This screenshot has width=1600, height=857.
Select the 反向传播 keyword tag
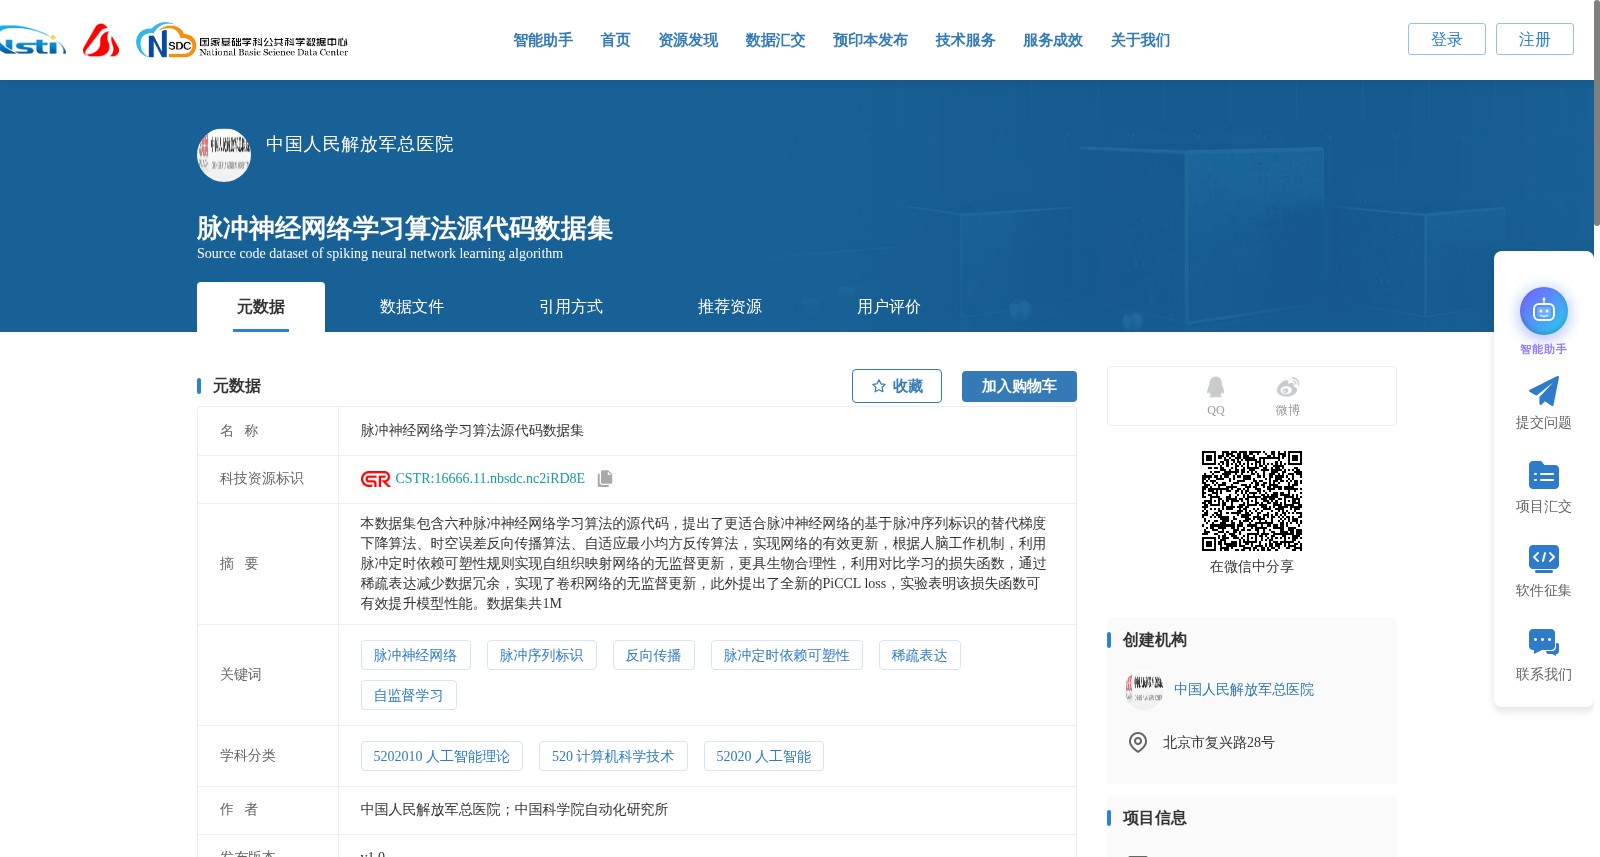pos(653,655)
